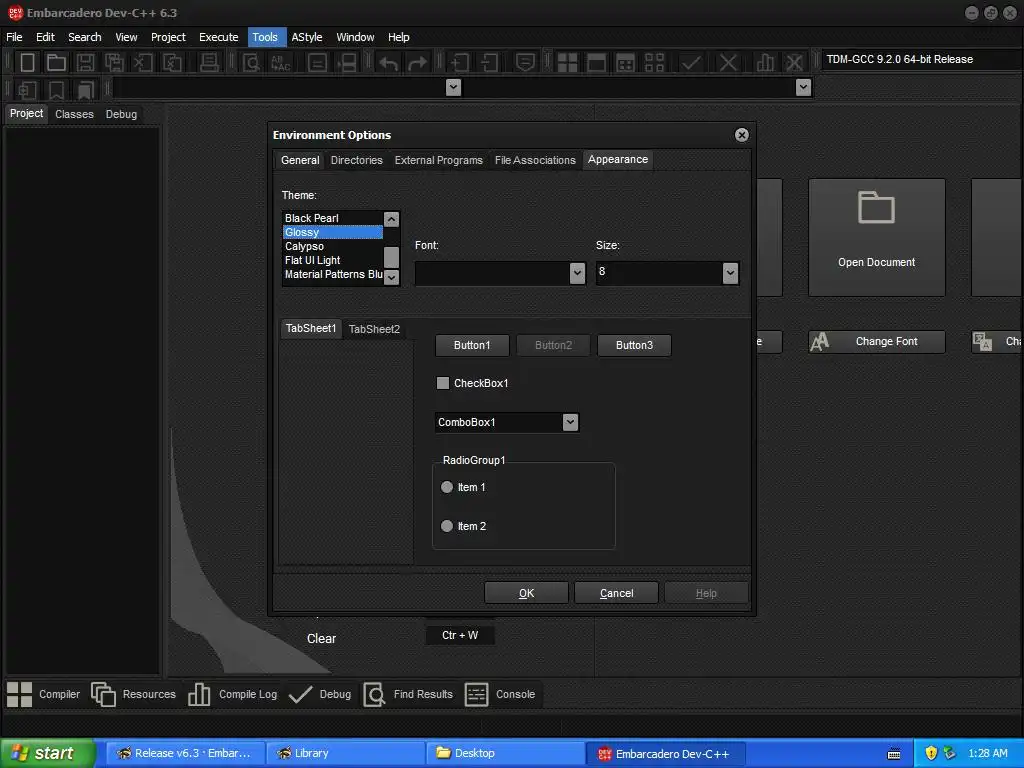Click the Debug checkmark toolbar icon
Viewport: 1024px width, 768px height.
click(691, 63)
